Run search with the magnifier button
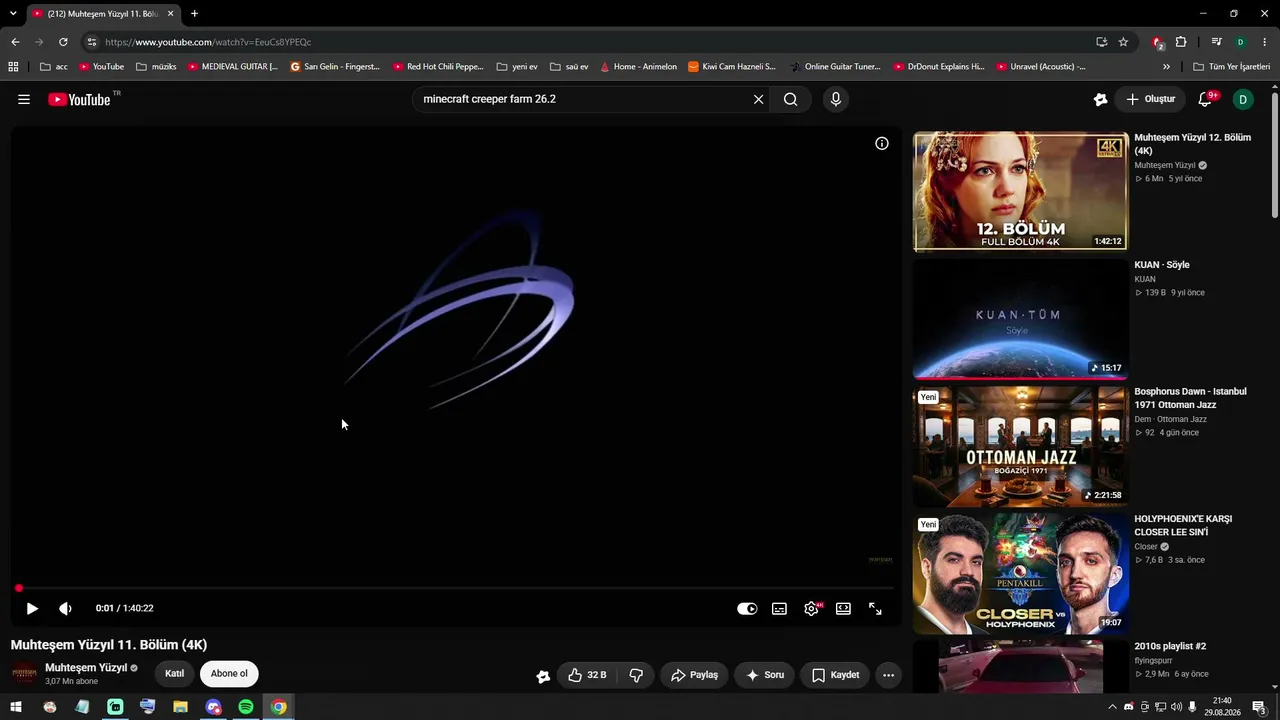 pos(791,99)
